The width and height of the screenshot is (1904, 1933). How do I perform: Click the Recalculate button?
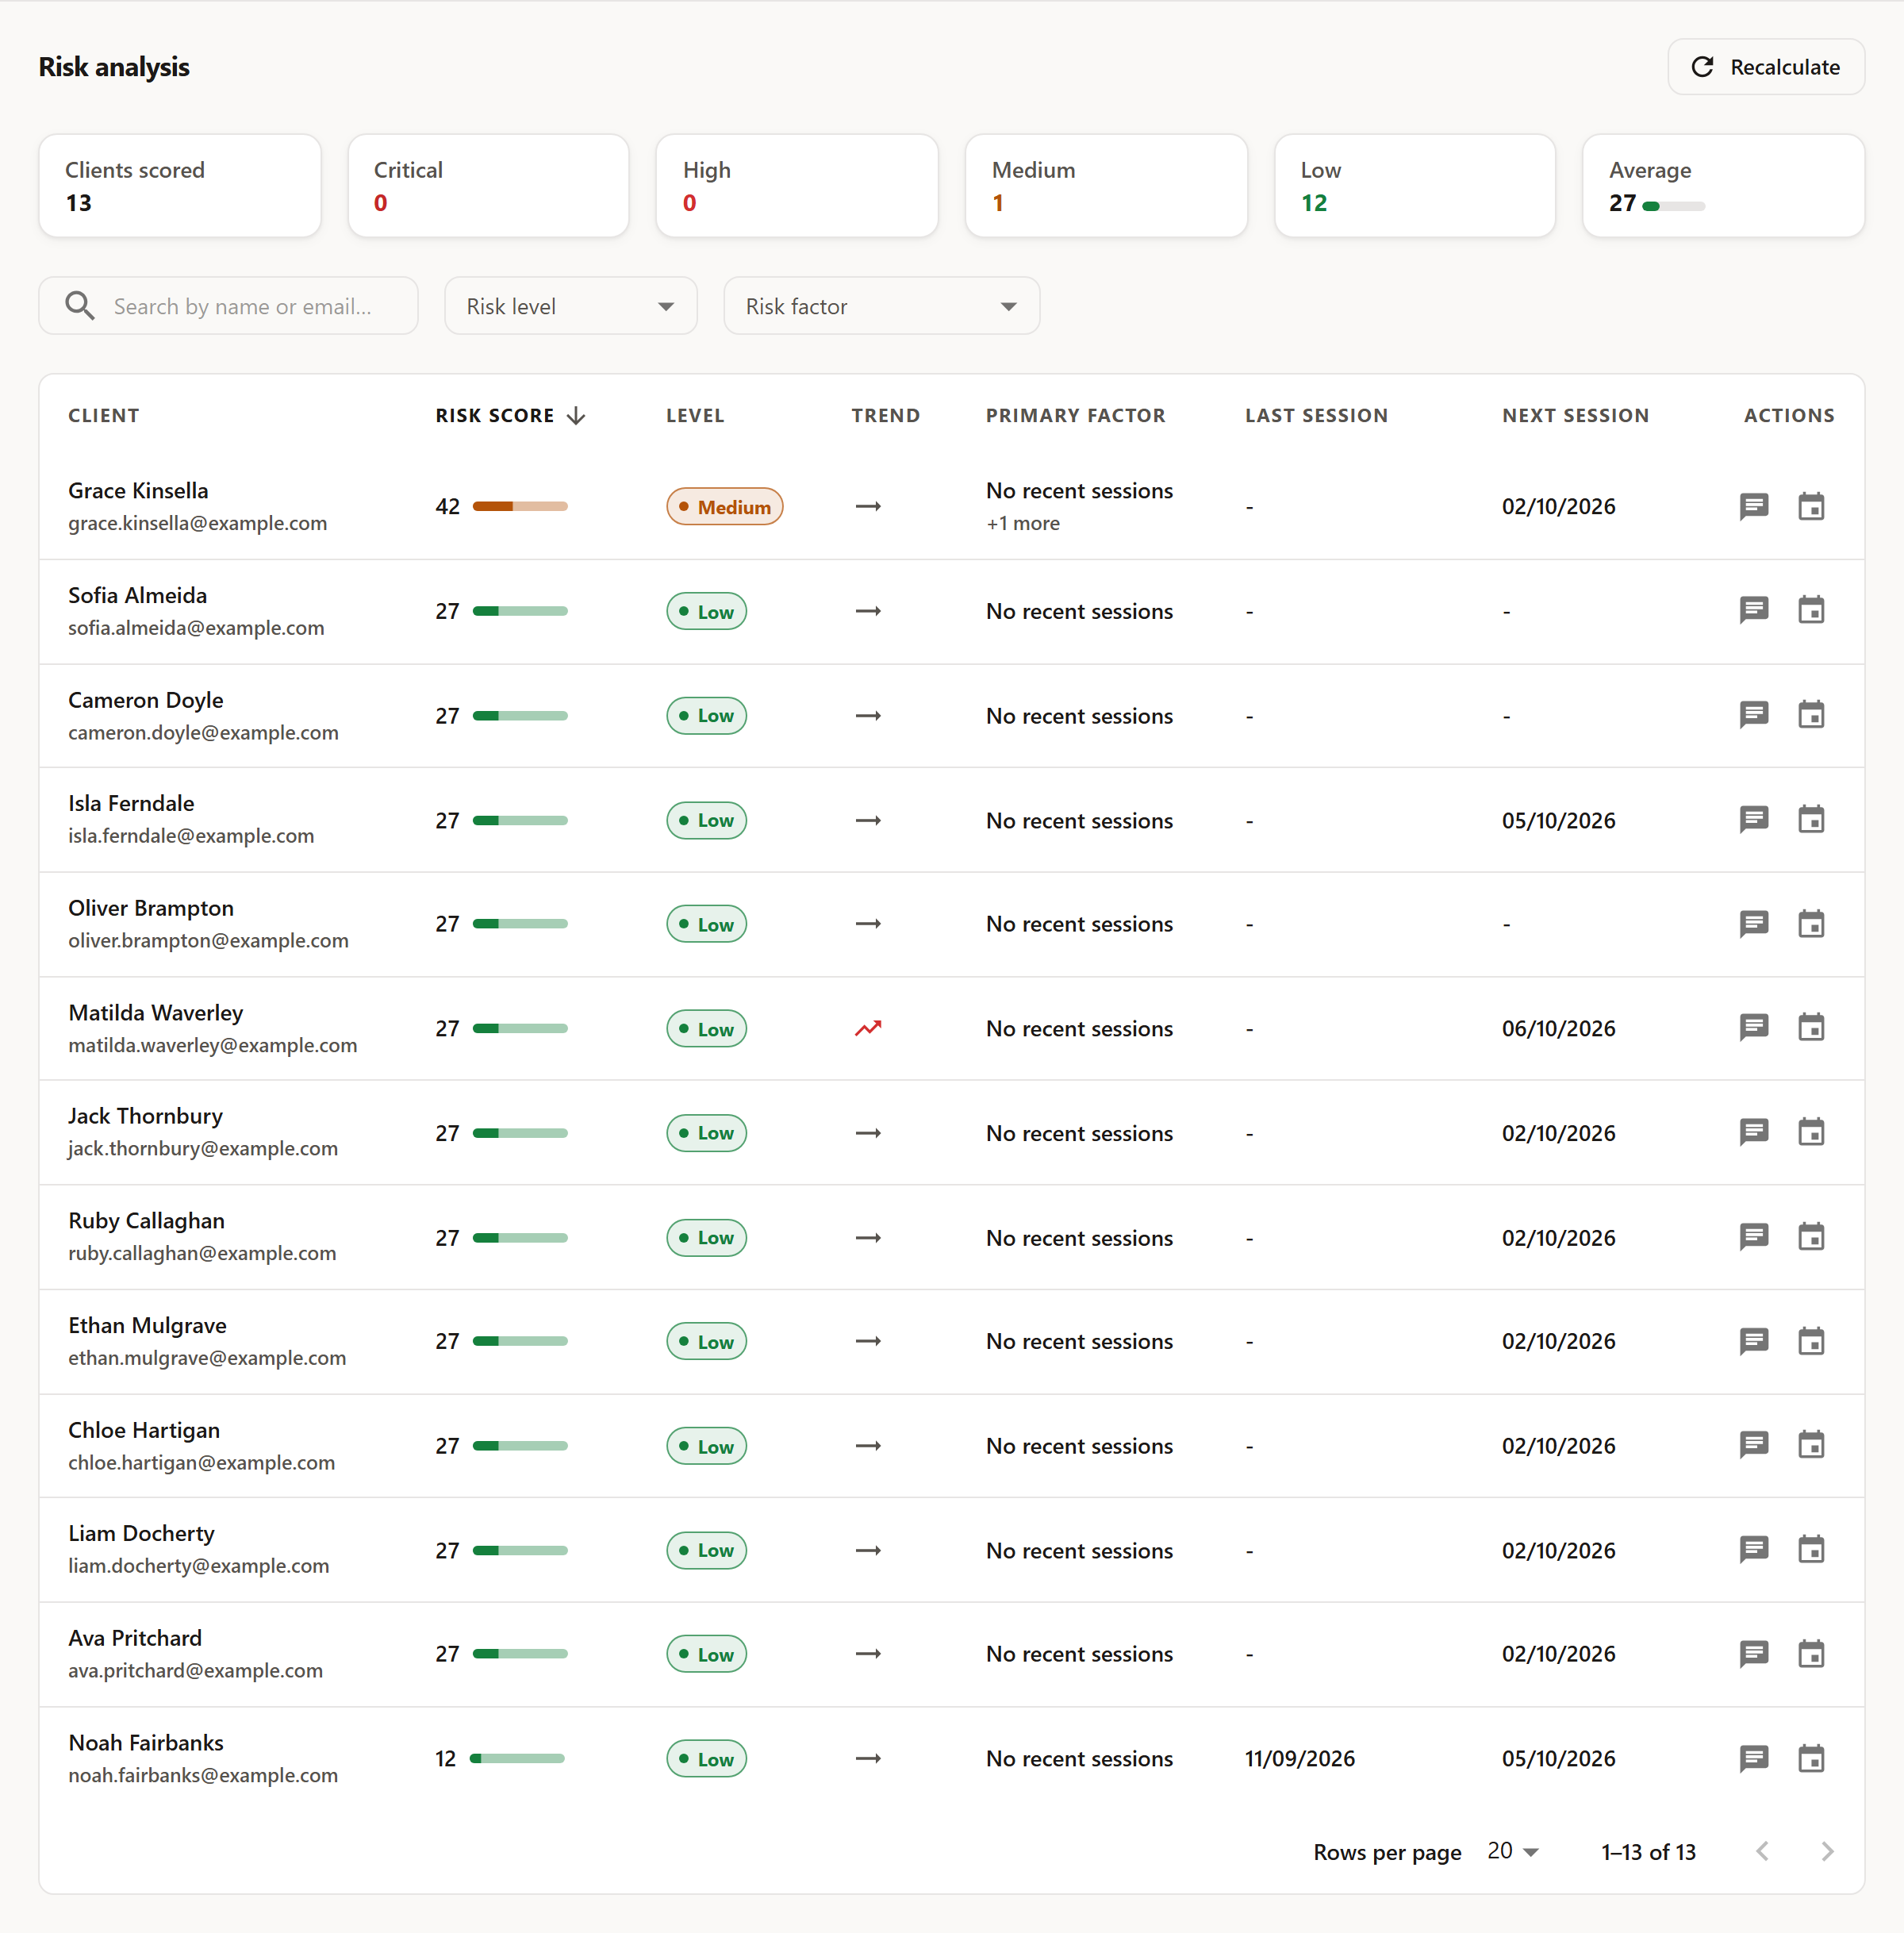(x=1765, y=67)
